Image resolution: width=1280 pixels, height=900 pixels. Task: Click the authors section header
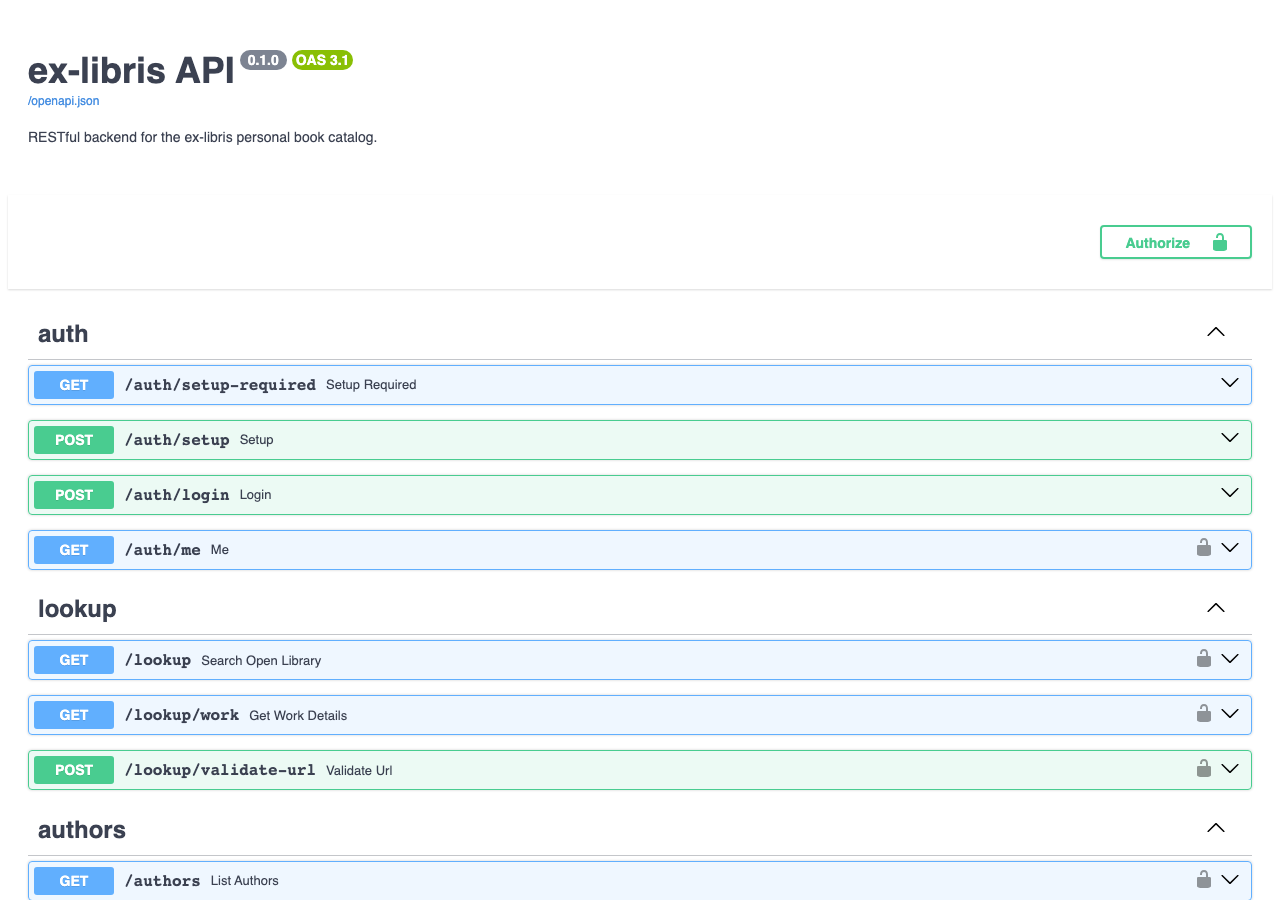coord(81,829)
